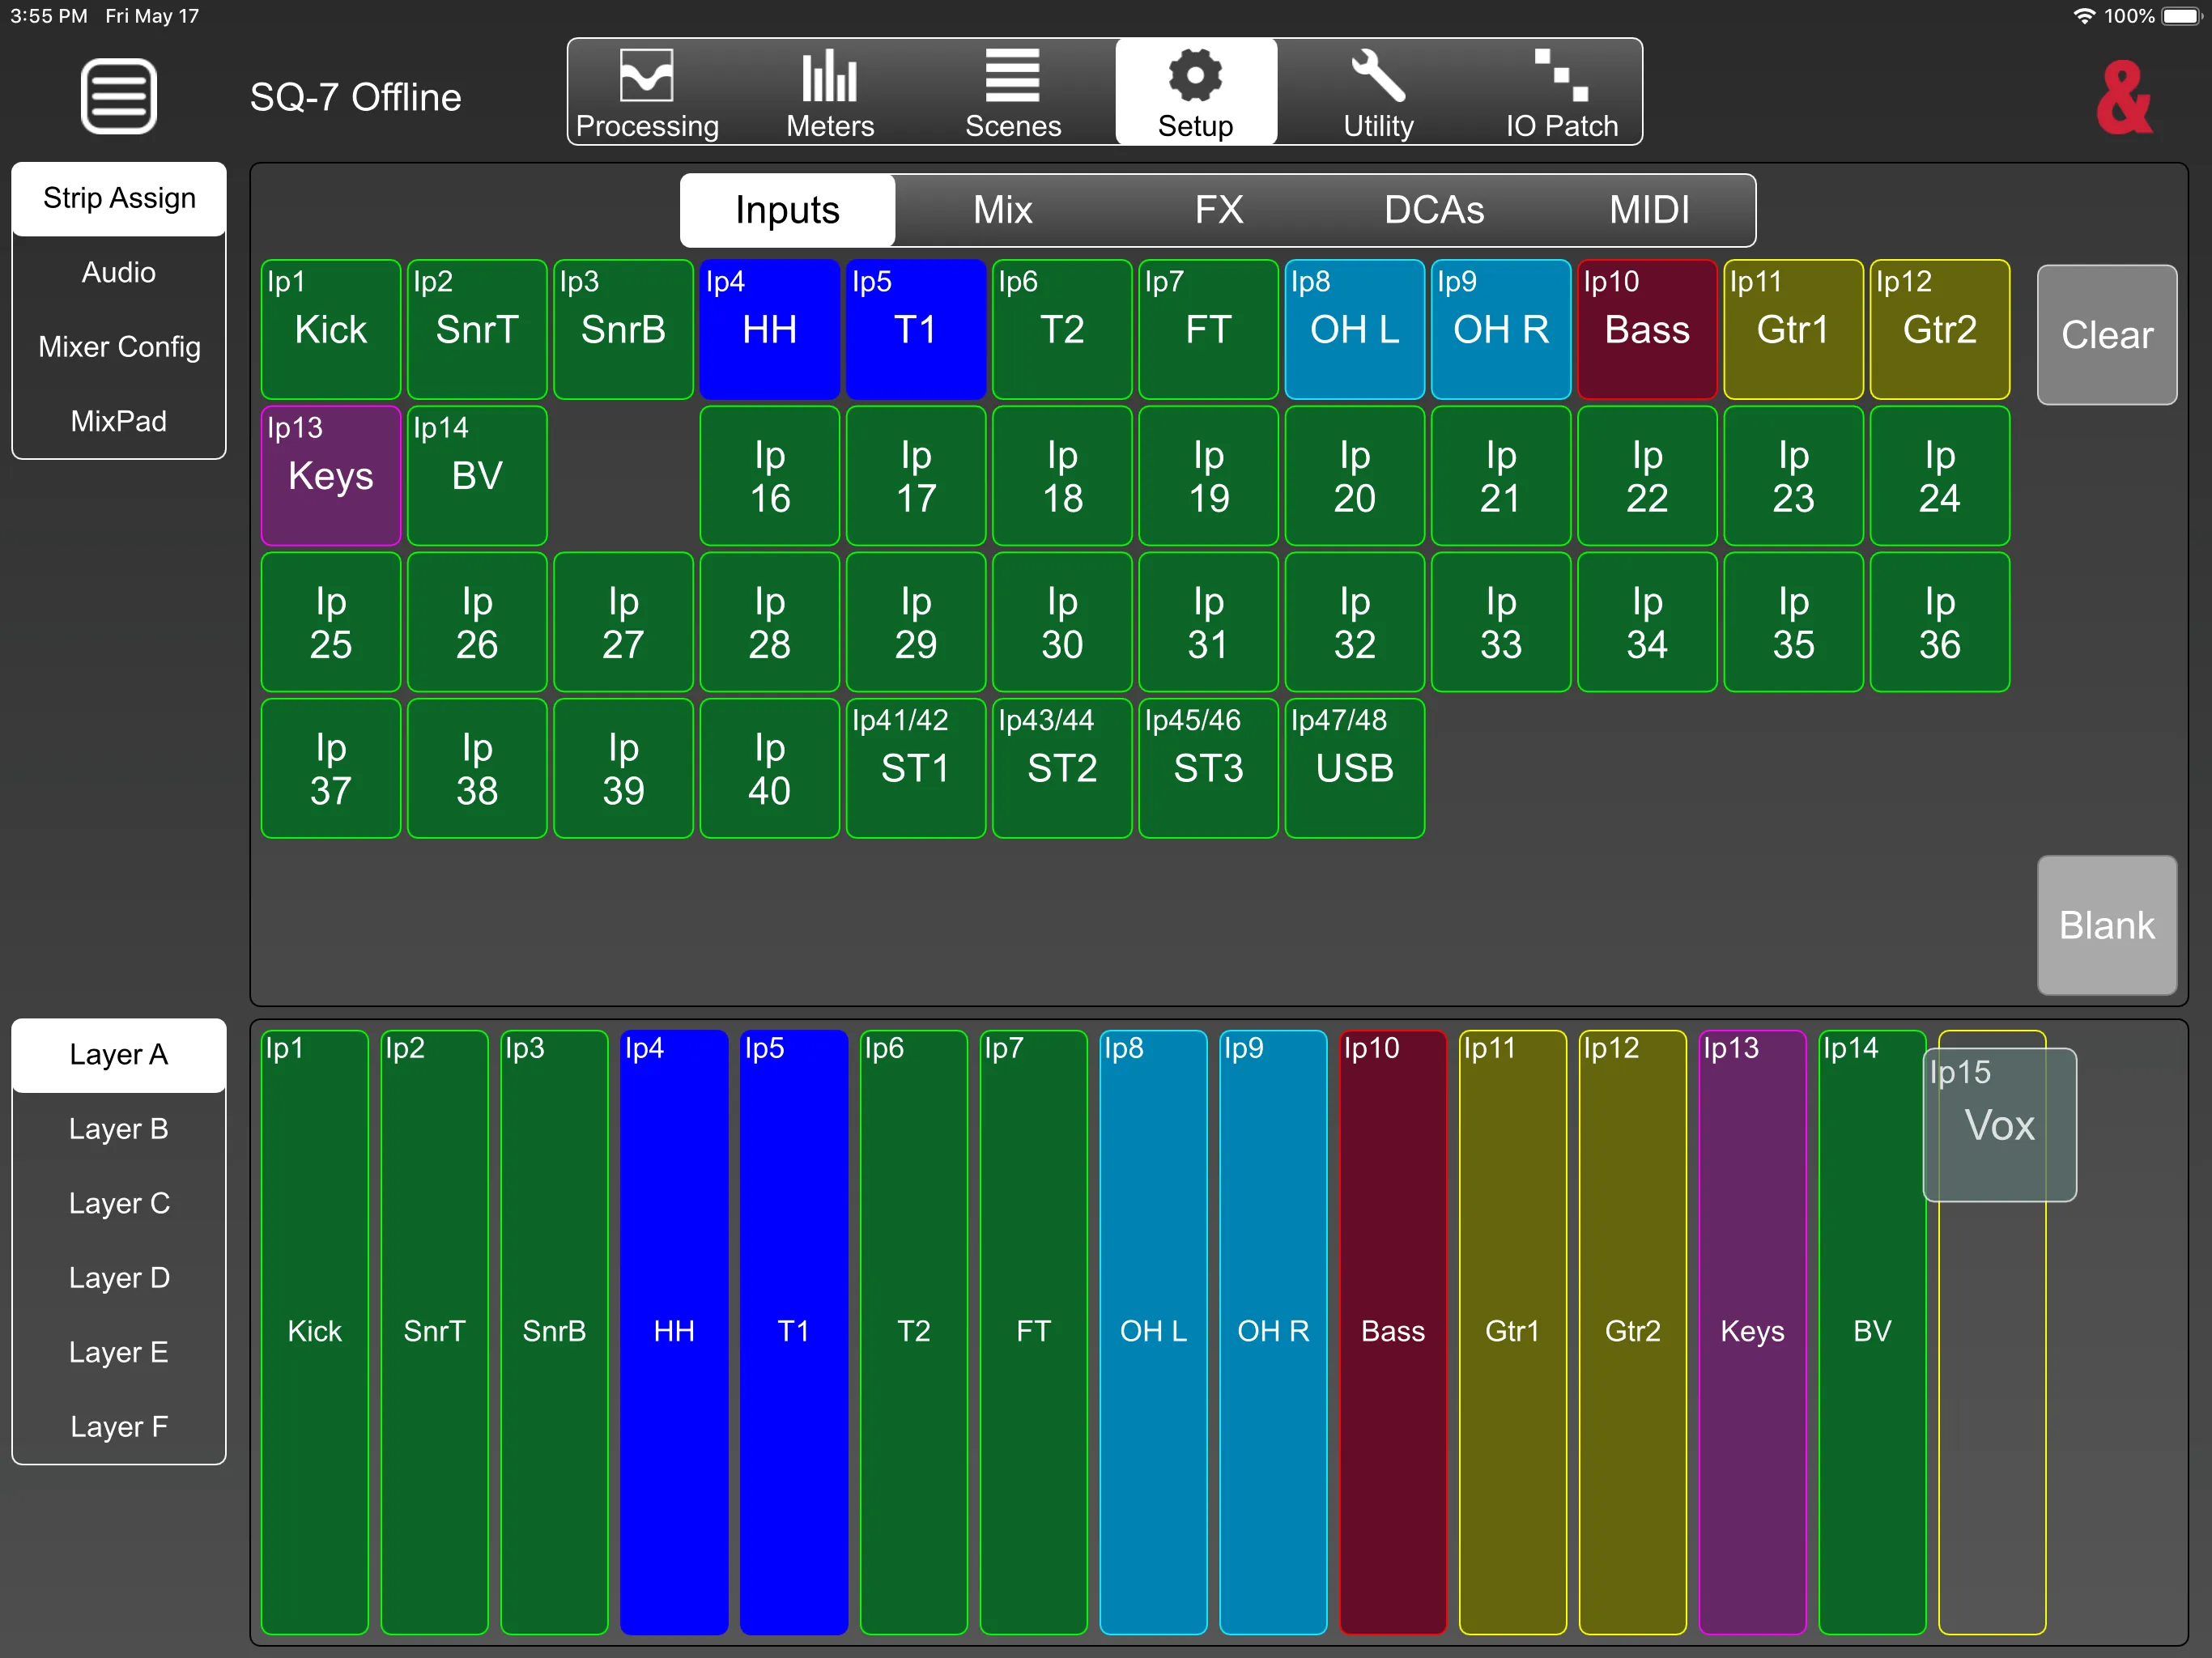This screenshot has height=1658, width=2212.
Task: Click the Blank button lower right
Action: tap(2108, 925)
